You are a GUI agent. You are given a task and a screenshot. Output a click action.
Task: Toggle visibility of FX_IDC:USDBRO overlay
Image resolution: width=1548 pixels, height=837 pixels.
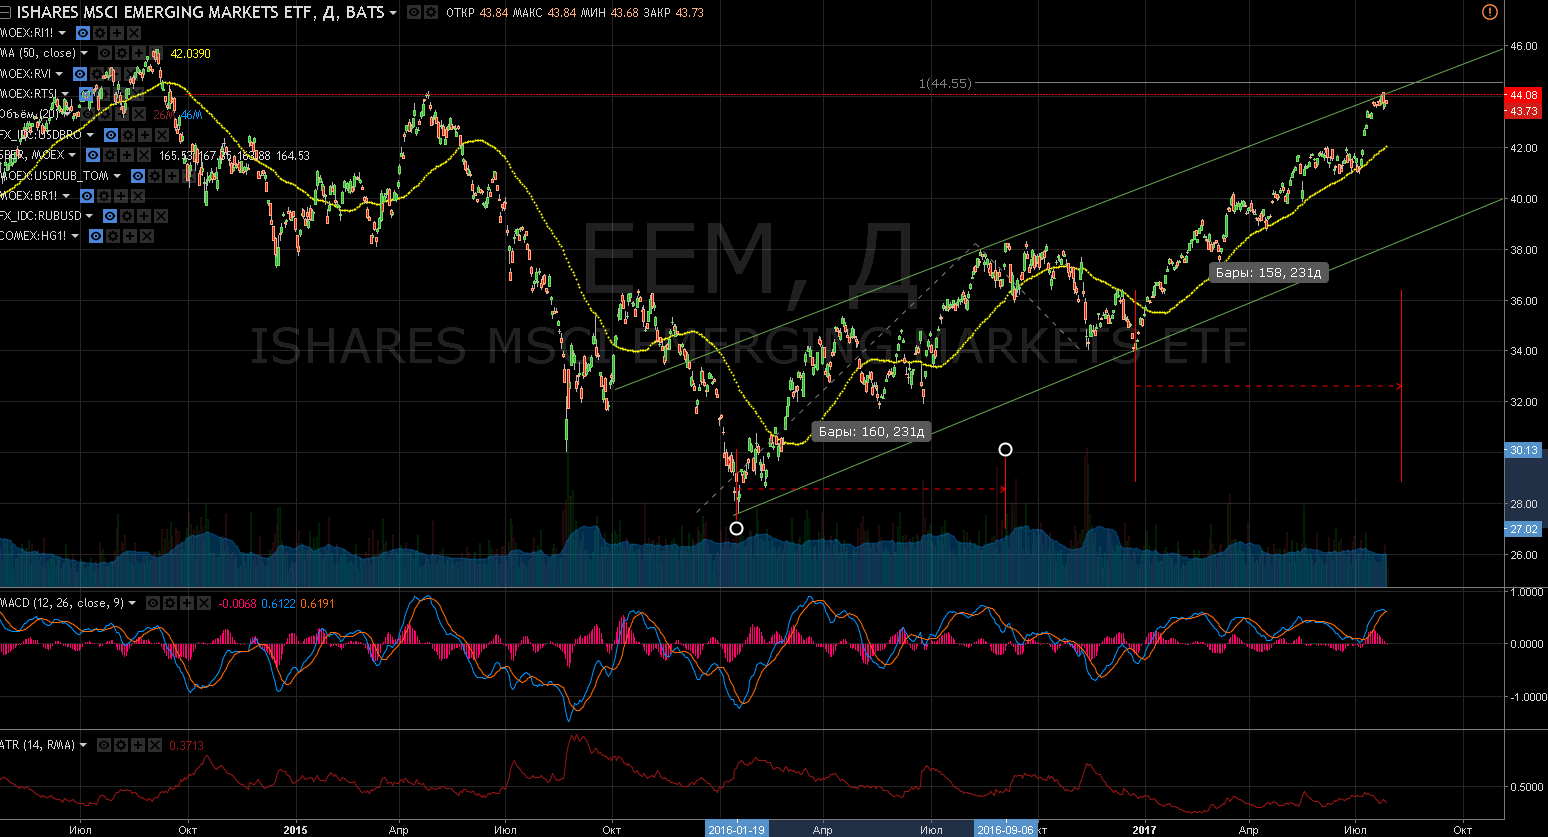click(x=111, y=135)
